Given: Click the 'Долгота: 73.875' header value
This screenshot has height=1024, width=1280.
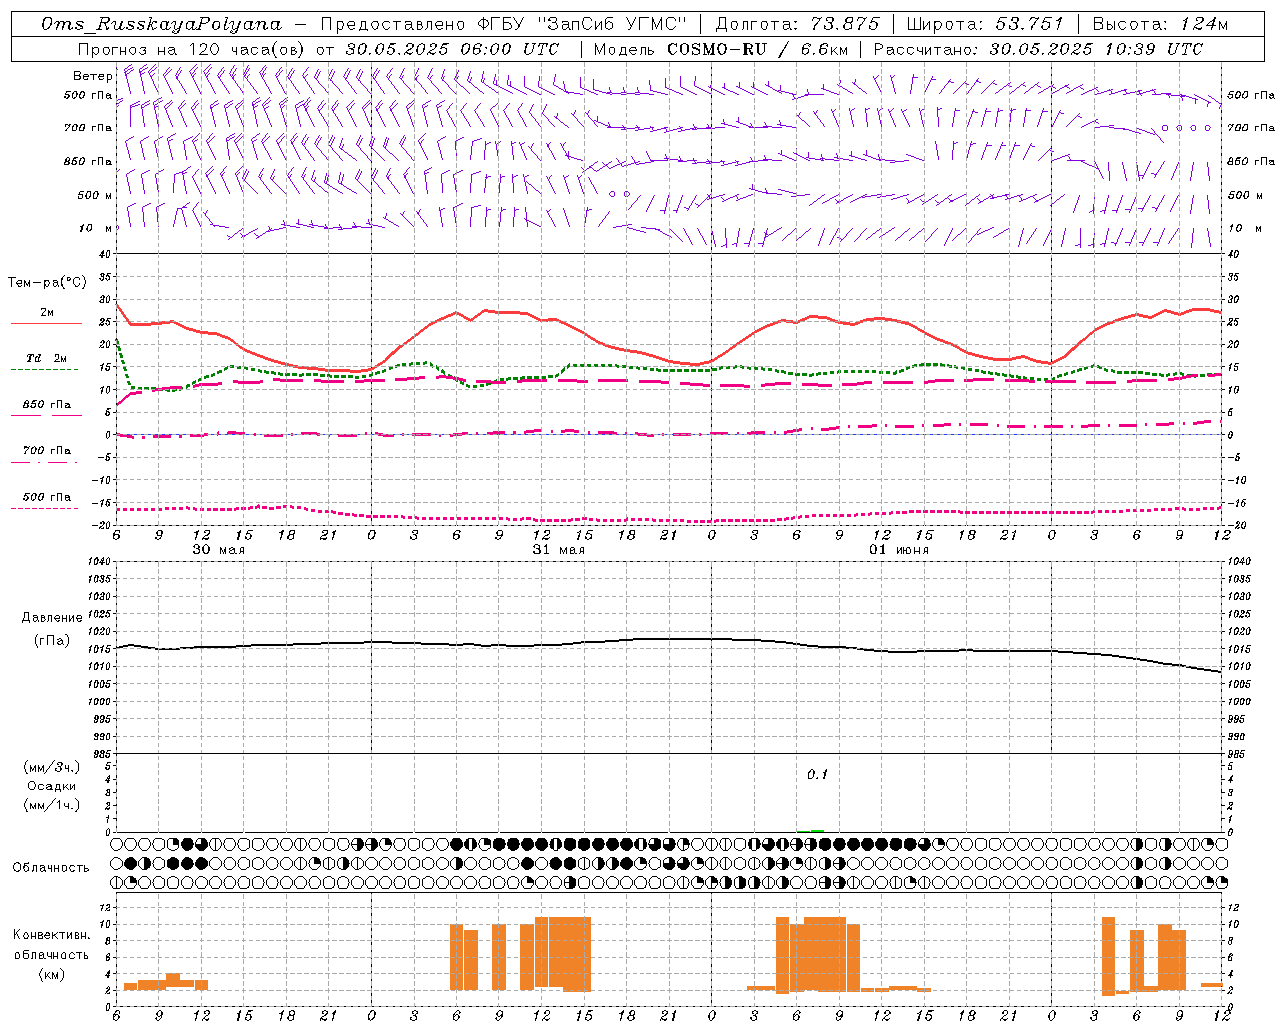Looking at the screenshot, I should [797, 24].
